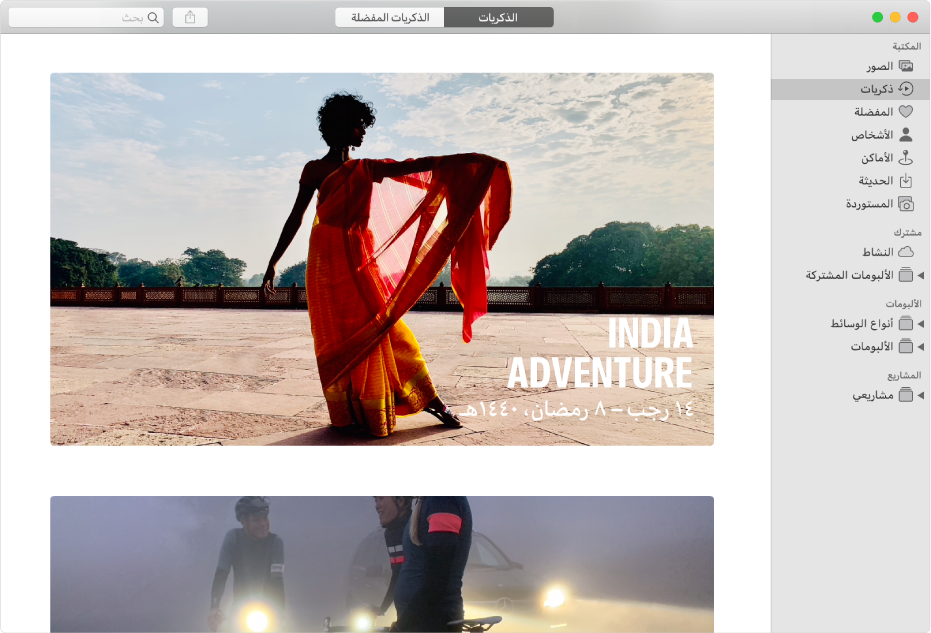This screenshot has width=931, height=633.
Task: Click the Media Types (أنواع الوسائط) folder icon
Action: pyautogui.click(x=905, y=323)
